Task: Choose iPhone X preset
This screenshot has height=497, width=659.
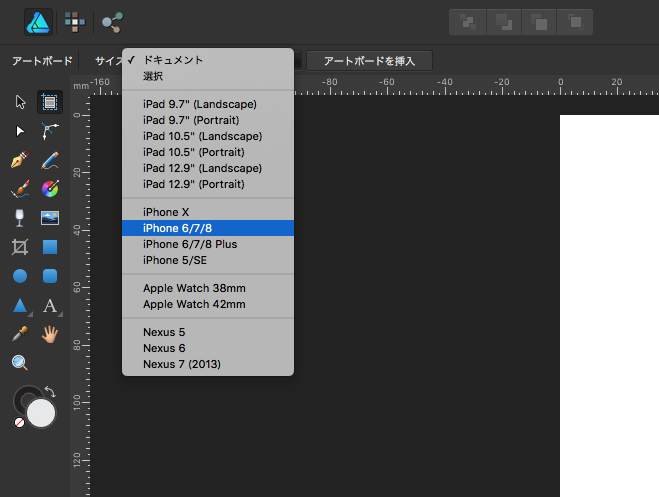Action: 208,212
